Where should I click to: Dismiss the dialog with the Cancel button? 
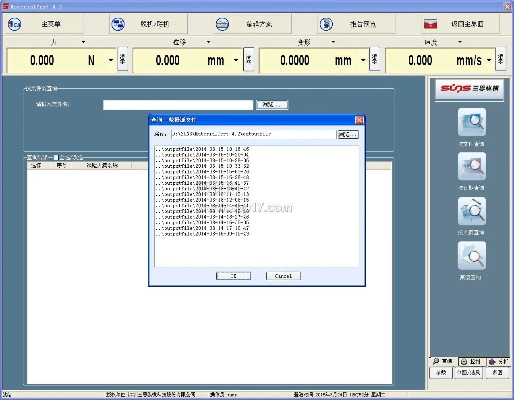pyautogui.click(x=283, y=276)
